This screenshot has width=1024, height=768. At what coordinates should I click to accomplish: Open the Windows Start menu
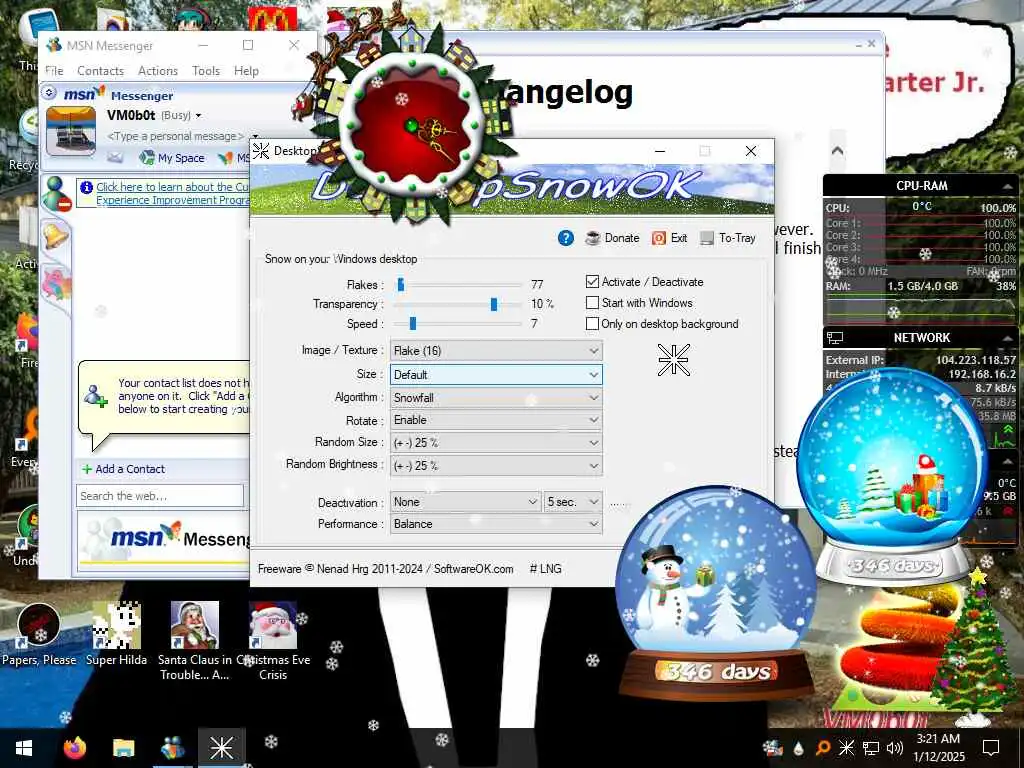point(24,748)
